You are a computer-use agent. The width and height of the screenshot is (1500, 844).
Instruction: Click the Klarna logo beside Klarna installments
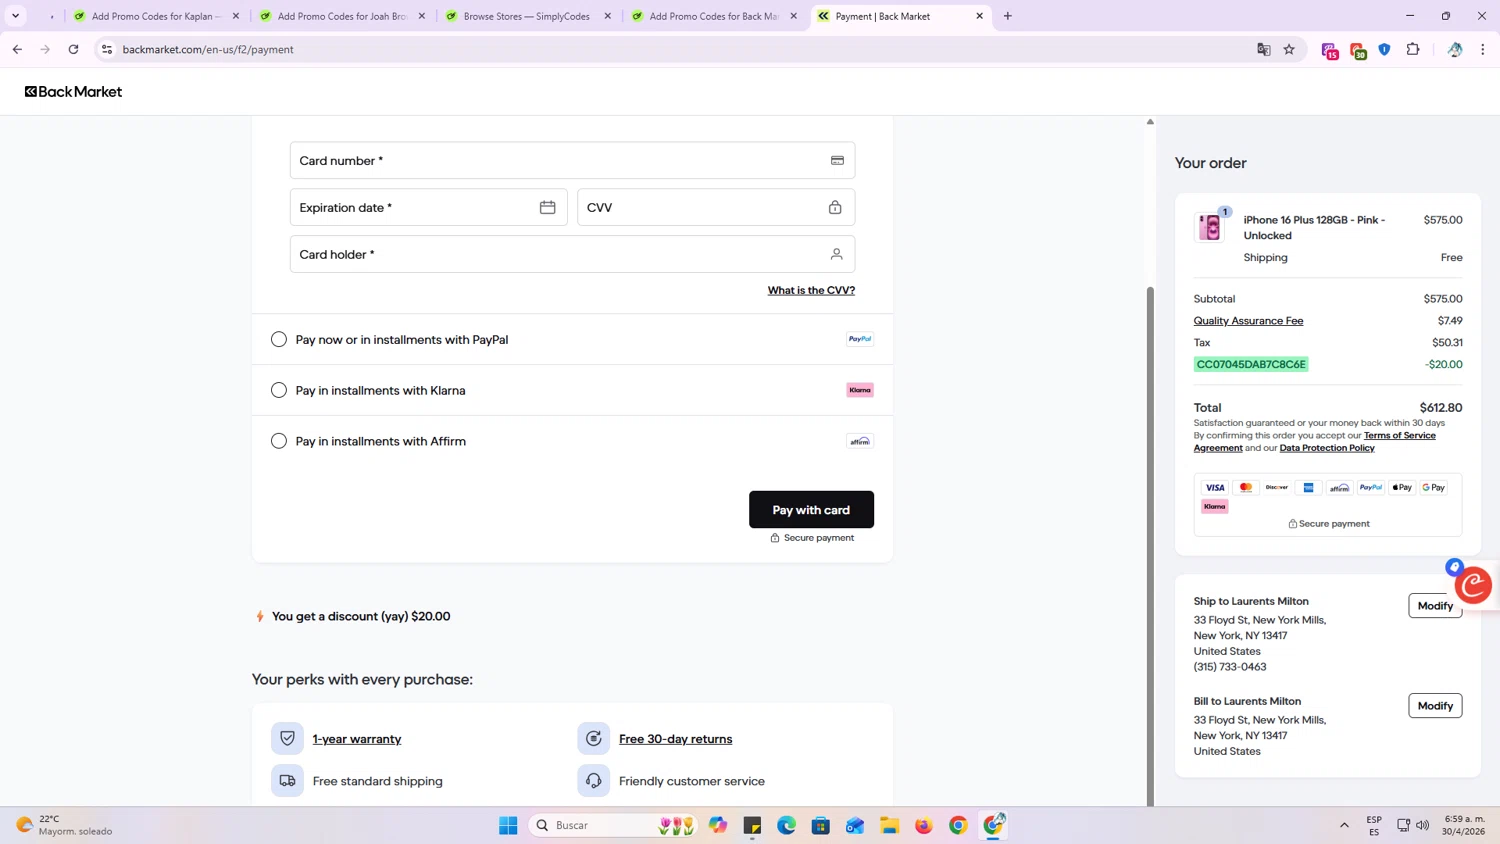click(x=860, y=390)
